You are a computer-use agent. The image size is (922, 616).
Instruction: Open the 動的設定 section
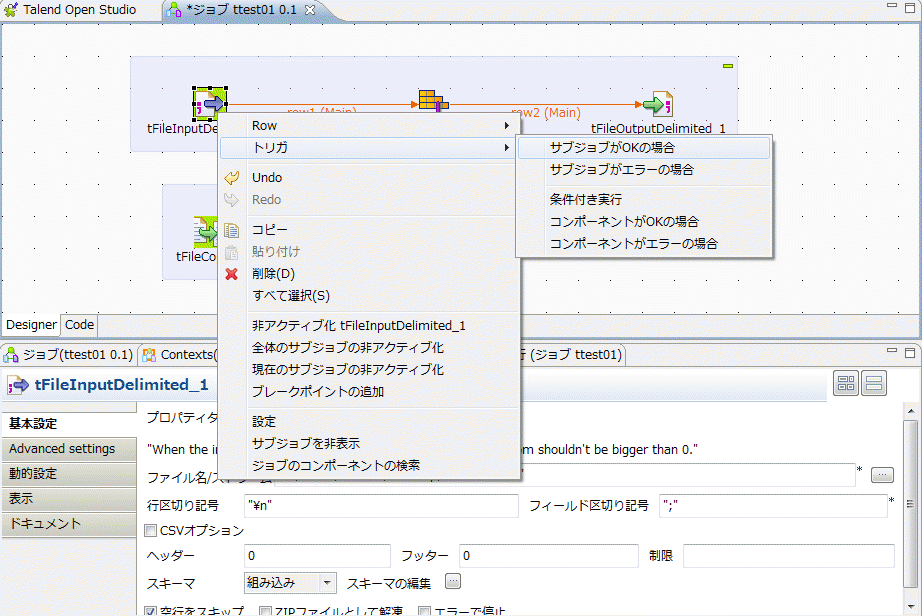tap(69, 474)
